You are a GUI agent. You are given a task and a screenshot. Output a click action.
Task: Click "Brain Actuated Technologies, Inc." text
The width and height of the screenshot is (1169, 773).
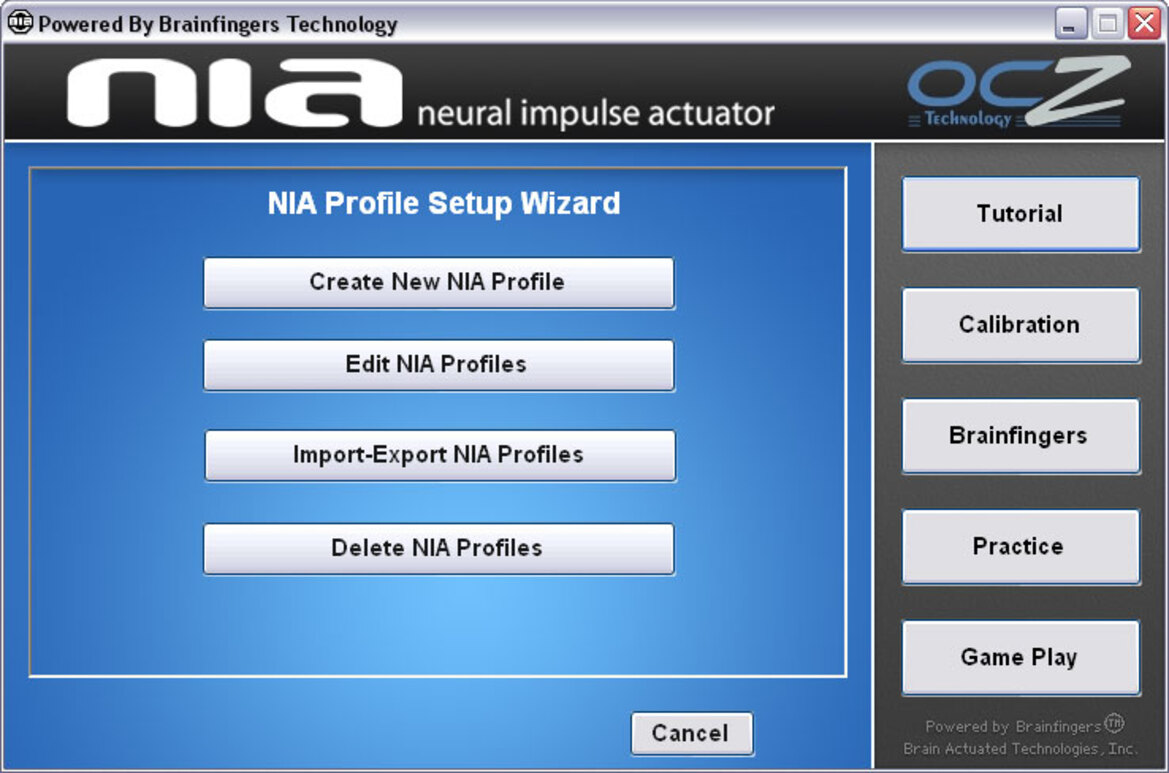tap(1021, 748)
